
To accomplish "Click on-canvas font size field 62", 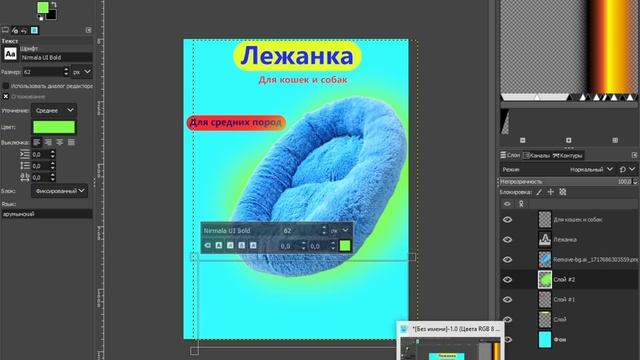I will (x=301, y=231).
